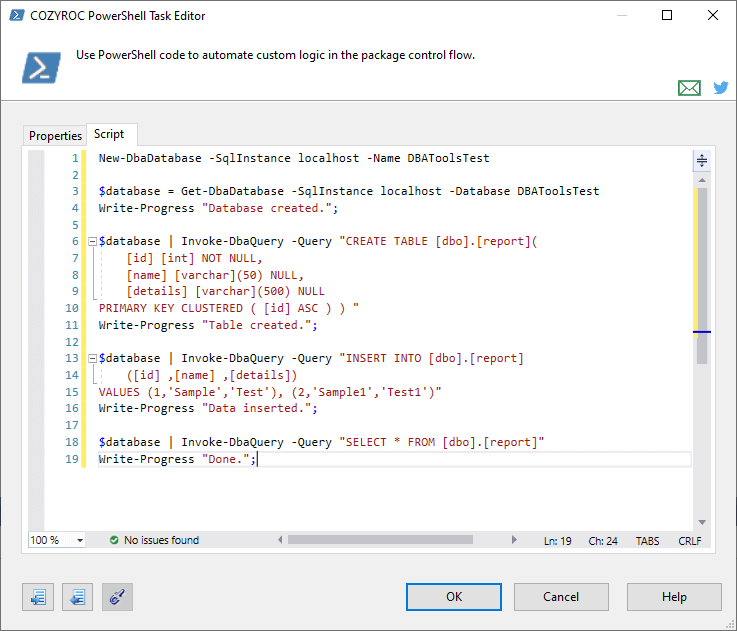Screen dimensions: 737x631
Task: Click the second export script icon button
Action: coord(78,597)
